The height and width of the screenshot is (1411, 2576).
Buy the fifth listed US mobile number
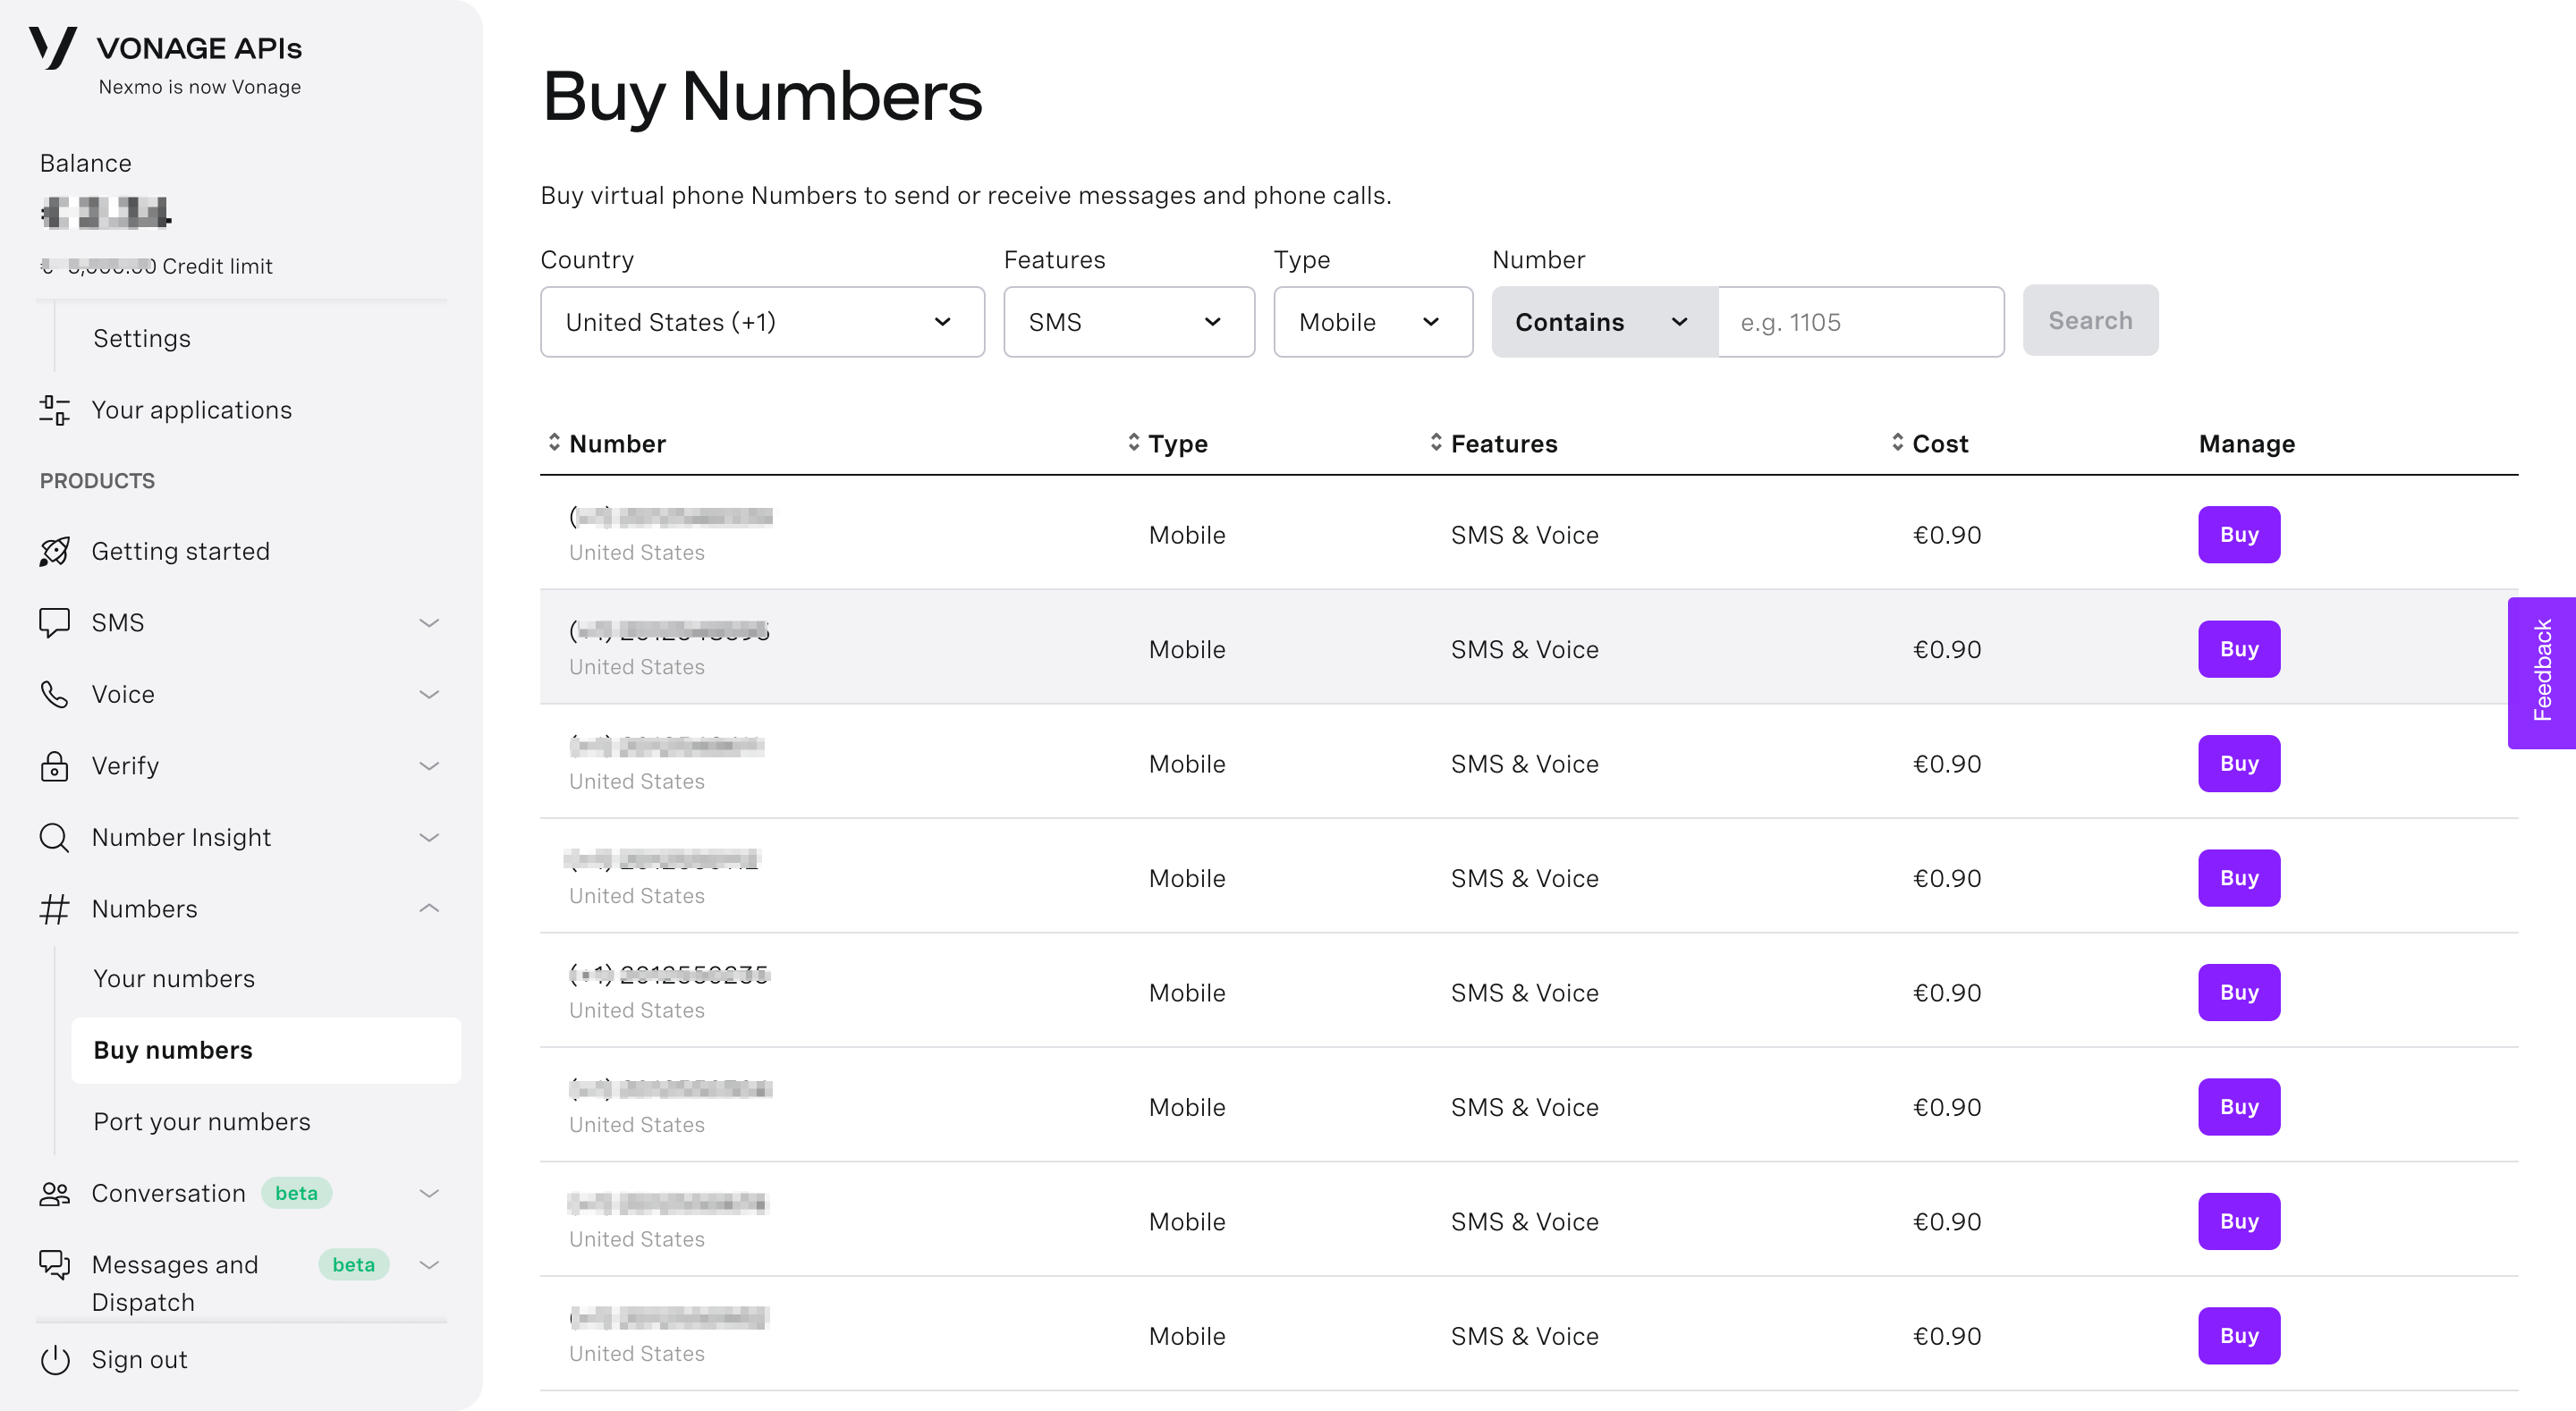pyautogui.click(x=2239, y=991)
